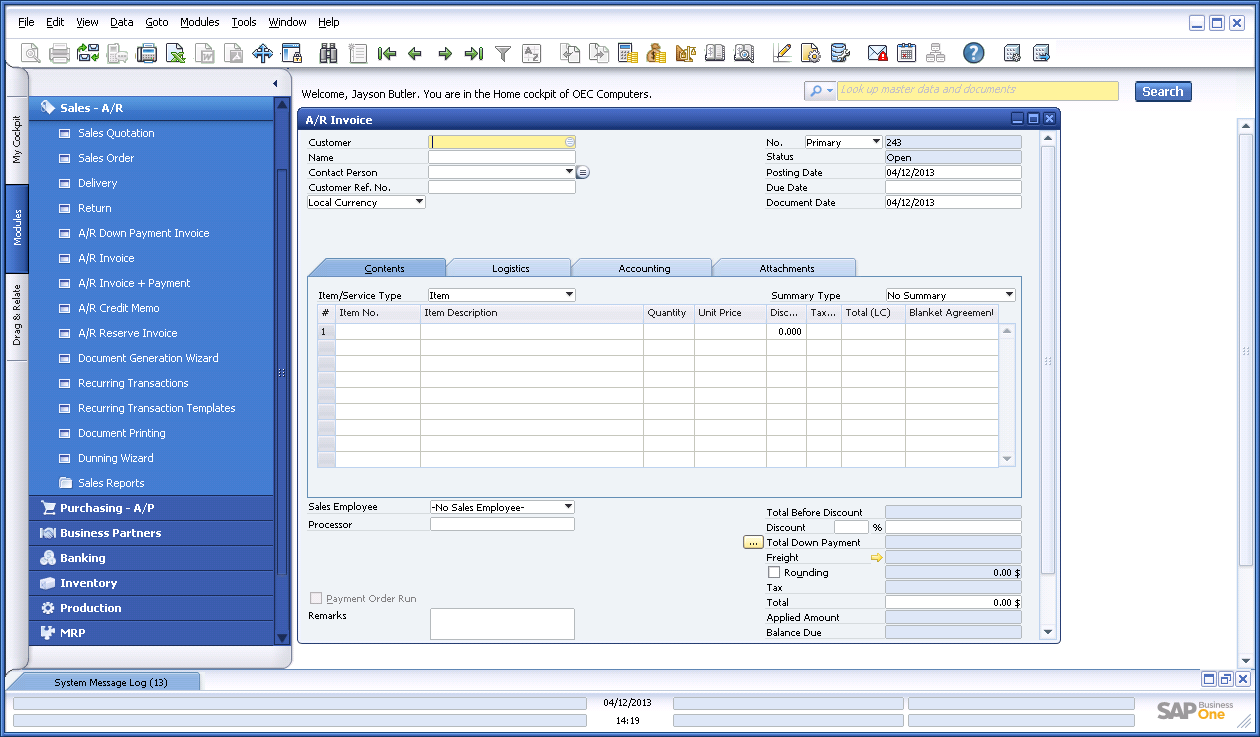Switch to the Logistics tab
The image size is (1260, 737).
[x=509, y=267]
